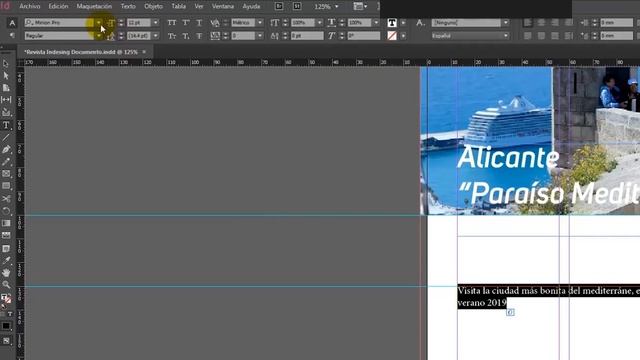
Task: Open the view options button
Action: (x=360, y=6)
